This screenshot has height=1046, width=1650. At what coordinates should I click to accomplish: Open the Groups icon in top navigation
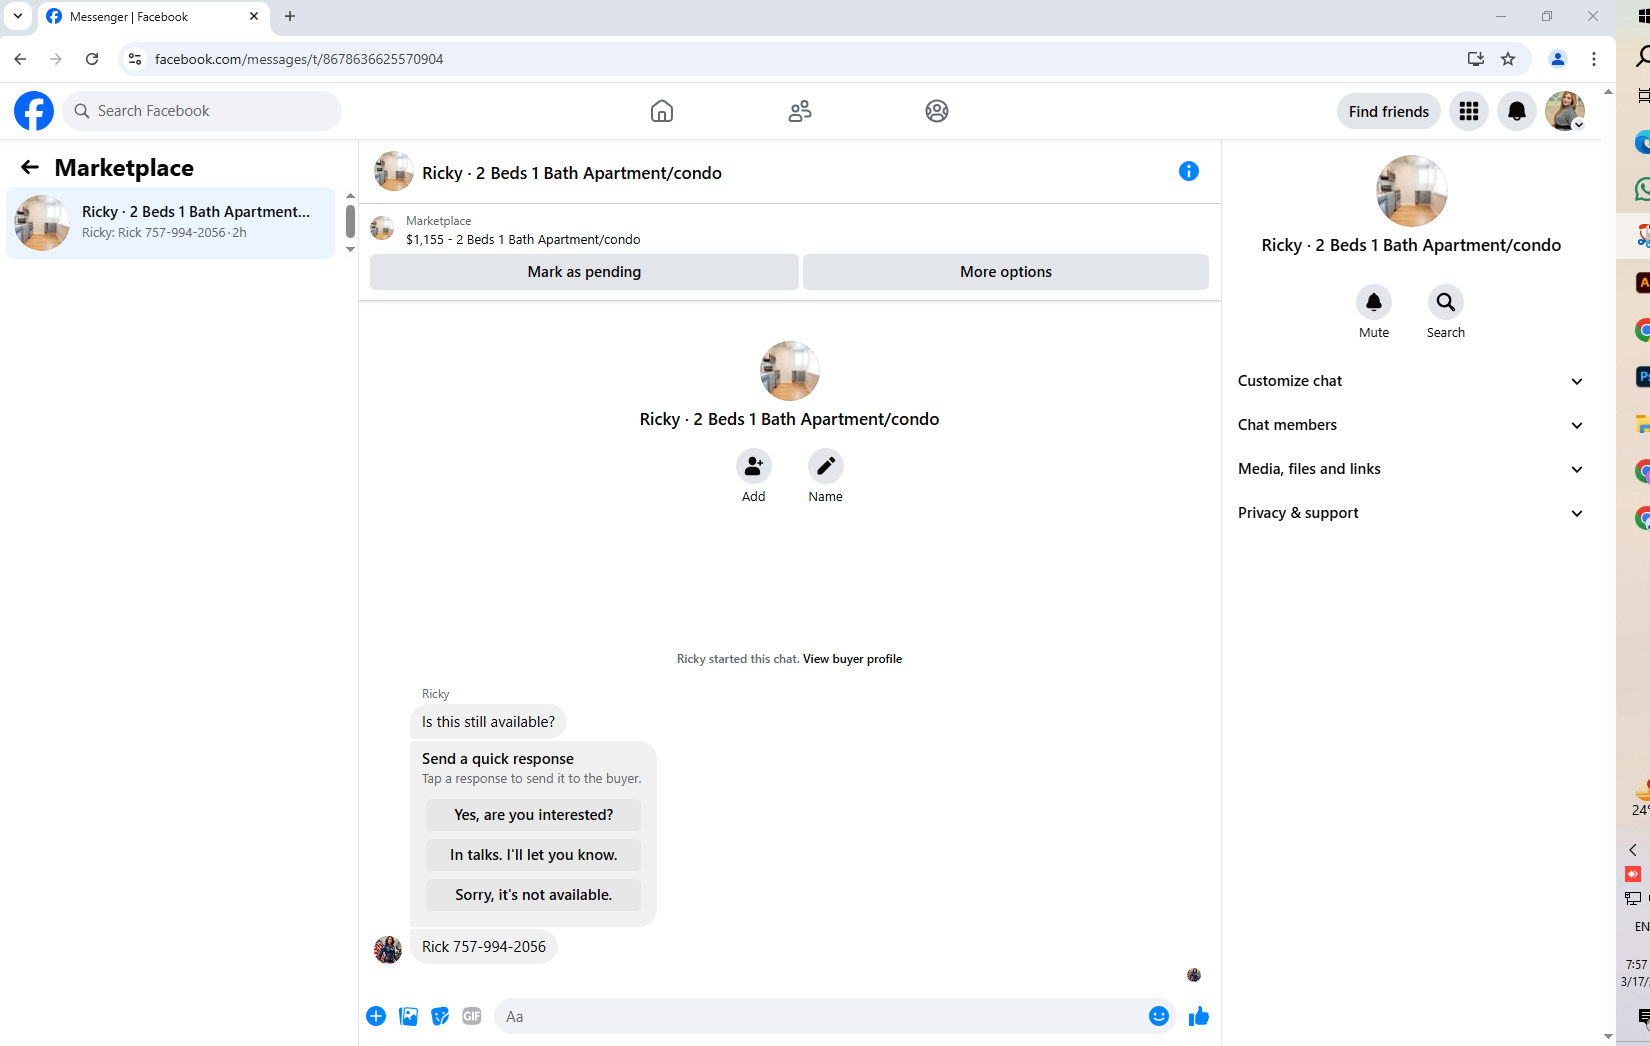click(937, 111)
